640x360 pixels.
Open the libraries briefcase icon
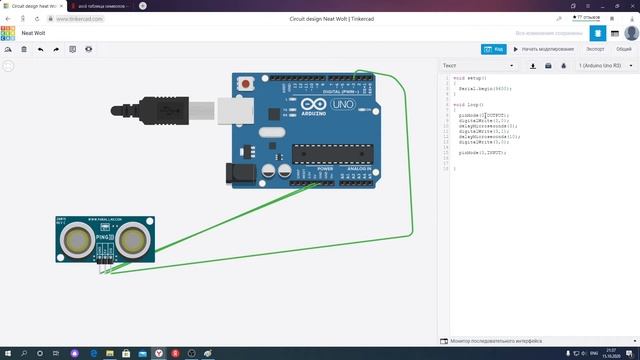pyautogui.click(x=548, y=66)
